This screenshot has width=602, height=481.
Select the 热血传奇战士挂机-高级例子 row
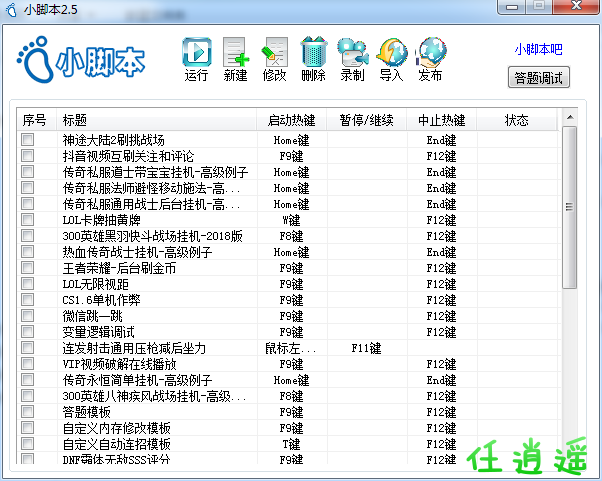click(x=288, y=252)
